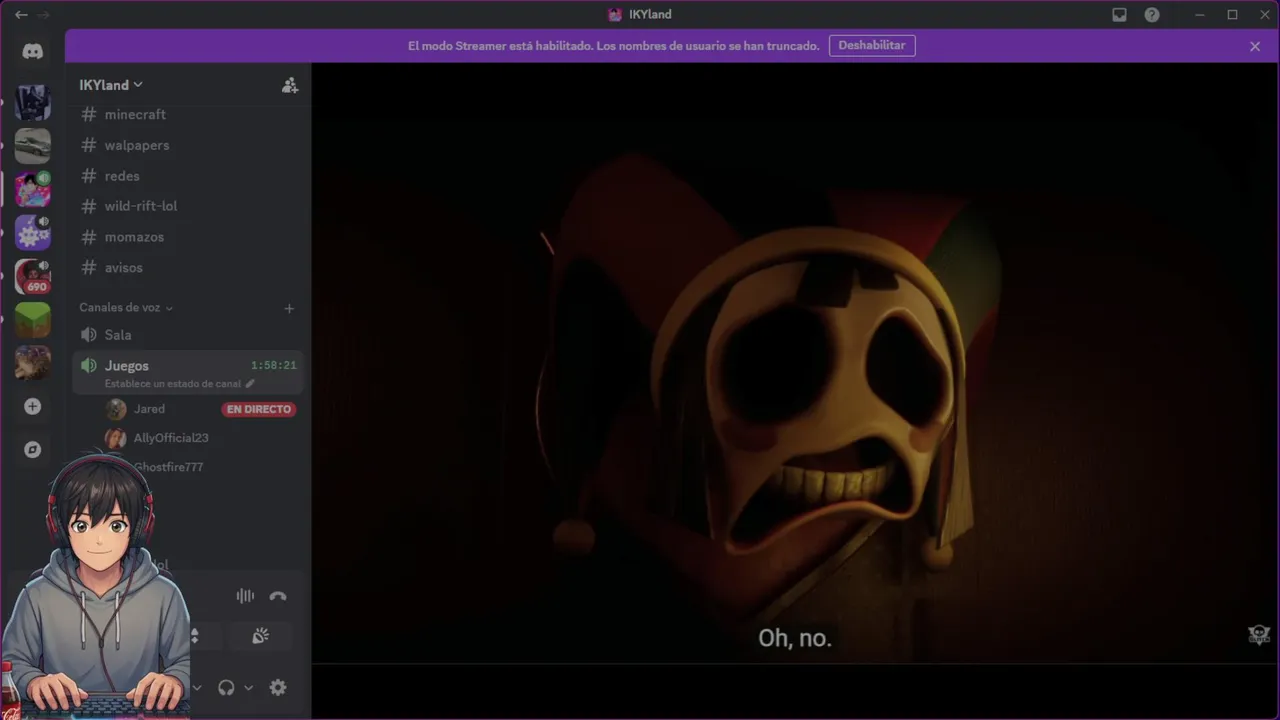Open the colorful anime server icon
The height and width of the screenshot is (720, 1280).
point(33,189)
